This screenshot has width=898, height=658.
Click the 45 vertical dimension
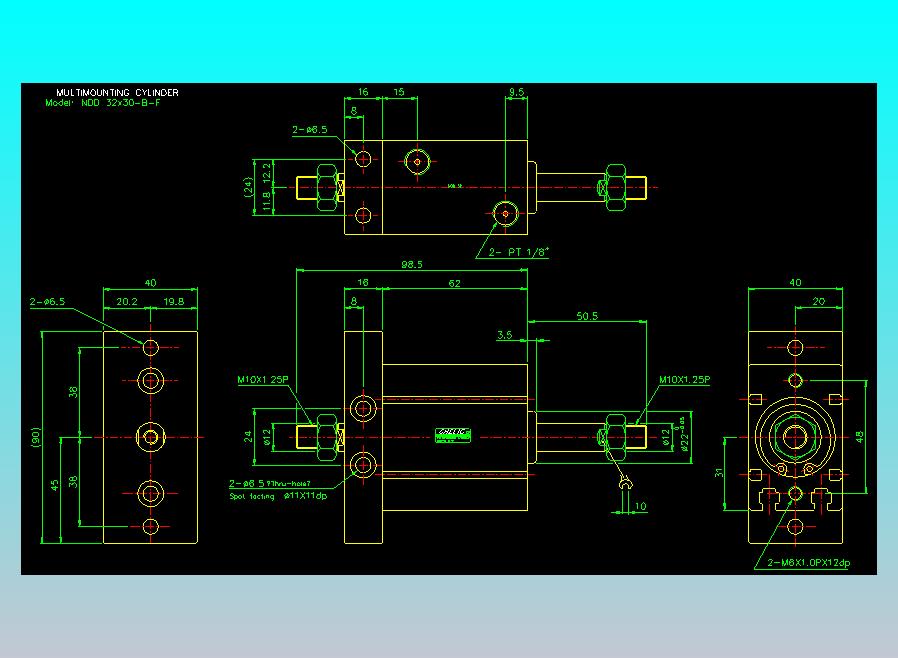click(54, 486)
